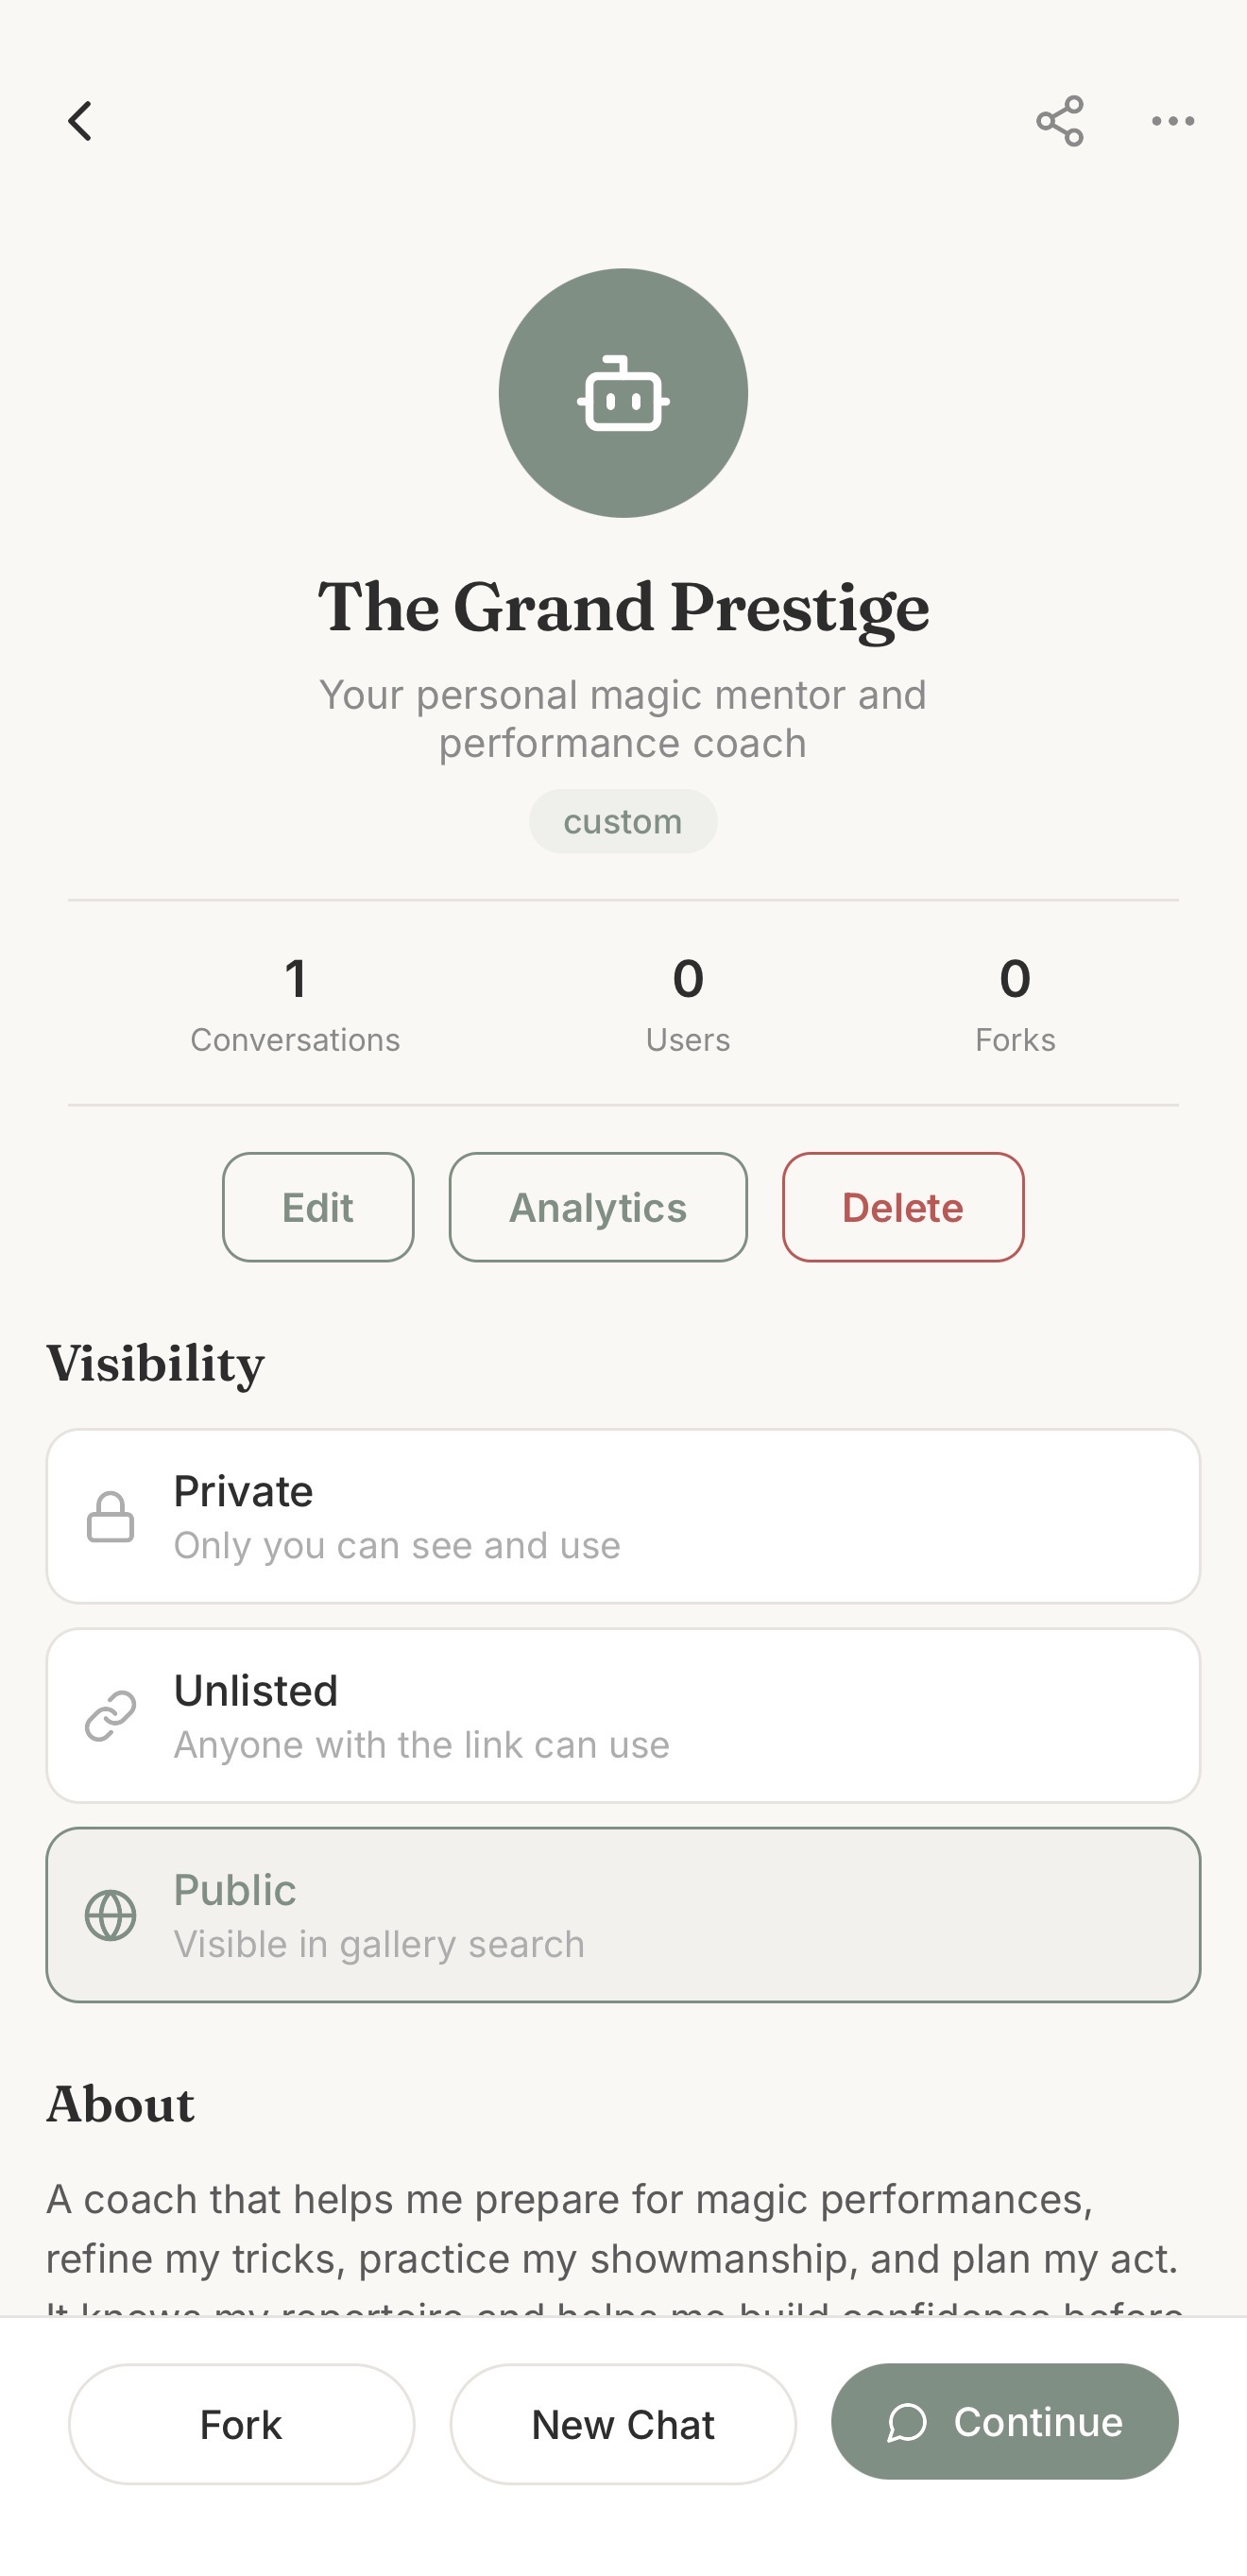The height and width of the screenshot is (2576, 1247).
Task: Tap the globe icon beside Public
Action: click(110, 1915)
